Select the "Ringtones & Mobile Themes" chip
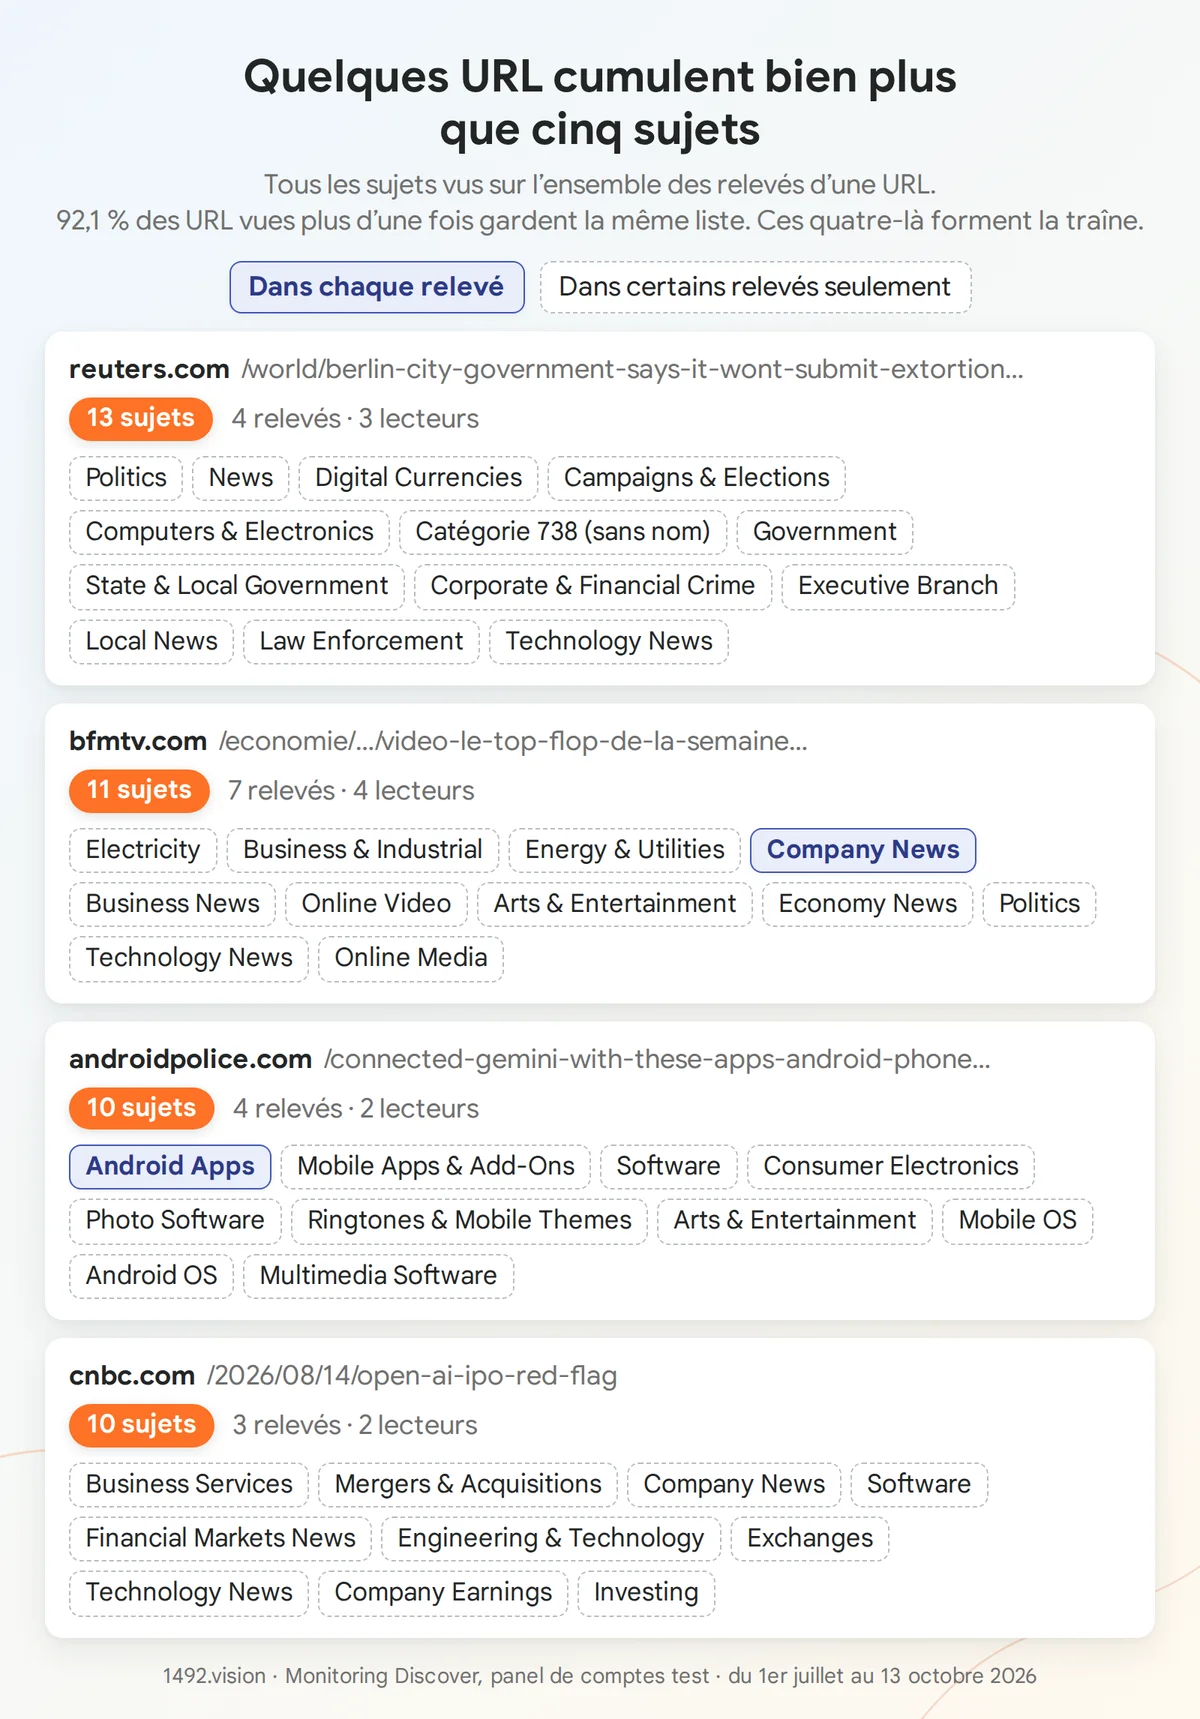The height and width of the screenshot is (1719, 1200). pos(470,1221)
